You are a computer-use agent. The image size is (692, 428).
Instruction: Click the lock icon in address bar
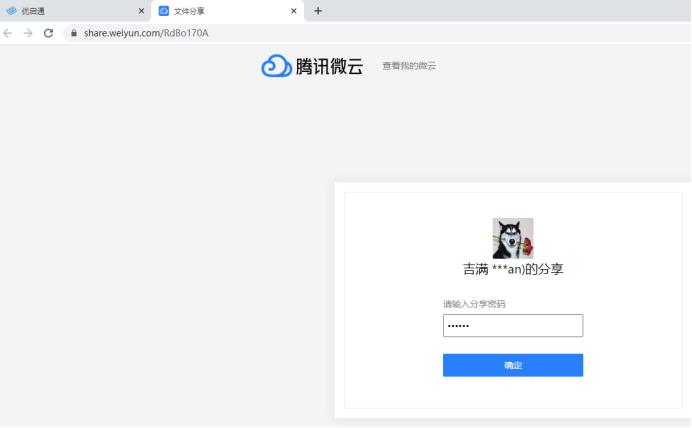73,33
